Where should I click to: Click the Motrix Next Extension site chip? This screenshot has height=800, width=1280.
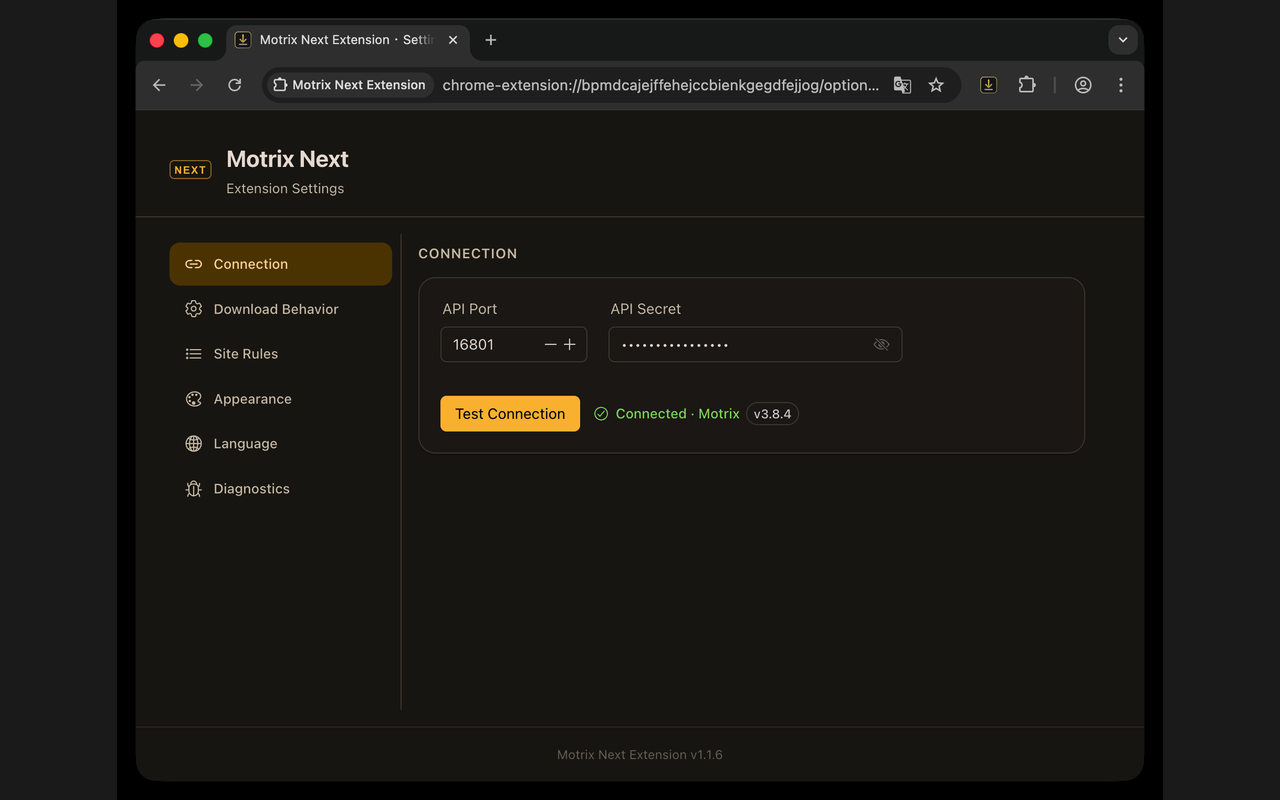point(350,85)
